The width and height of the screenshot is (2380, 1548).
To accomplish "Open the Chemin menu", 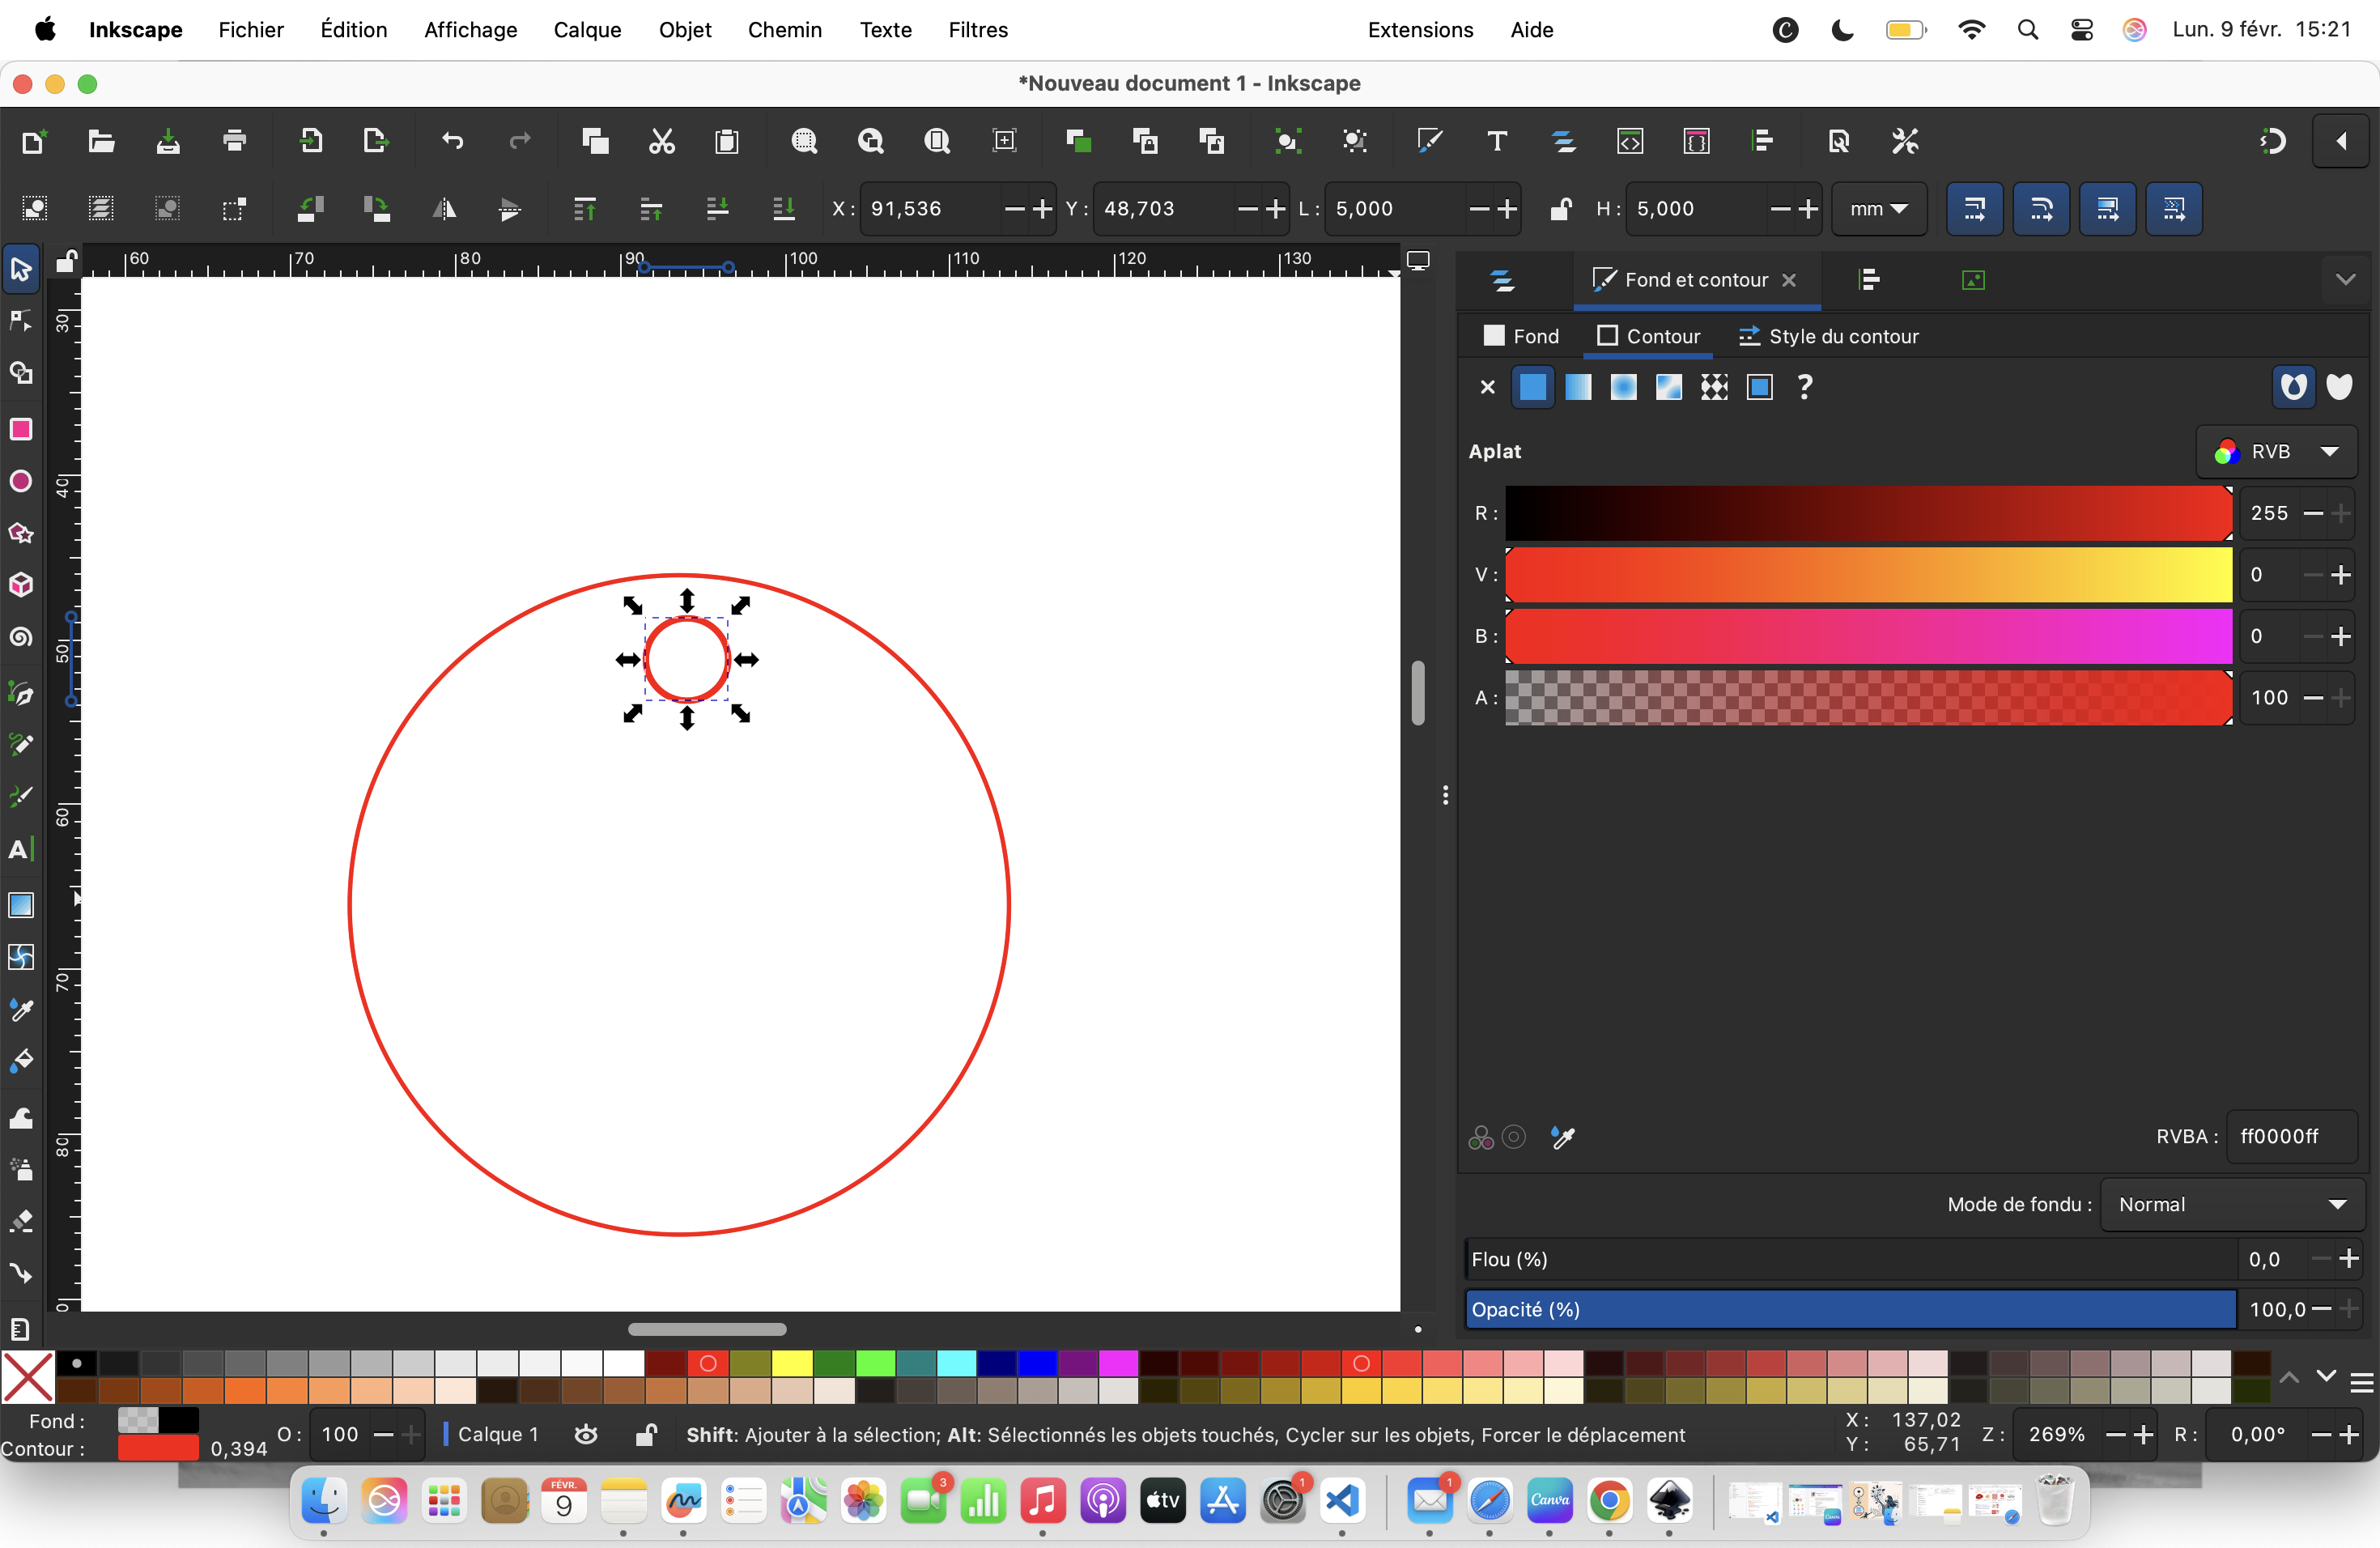I will [x=784, y=30].
